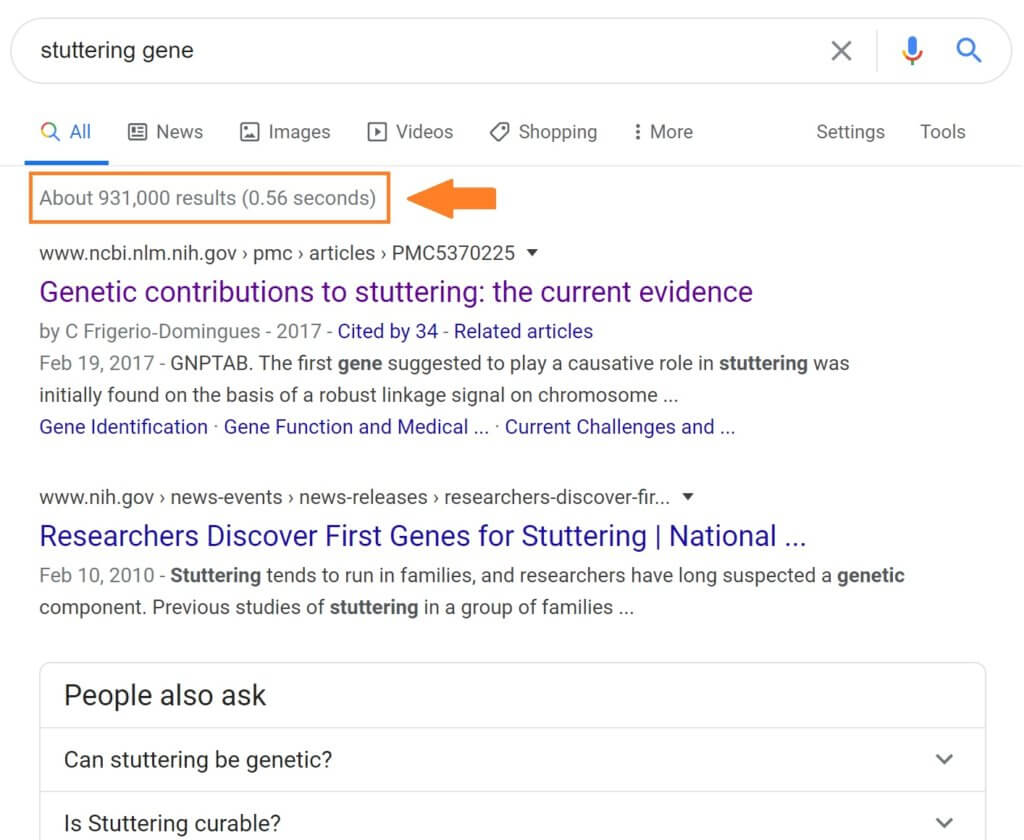Click the 'About 931,000 results' count text
Viewport: 1024px width, 840px height.
pos(208,198)
